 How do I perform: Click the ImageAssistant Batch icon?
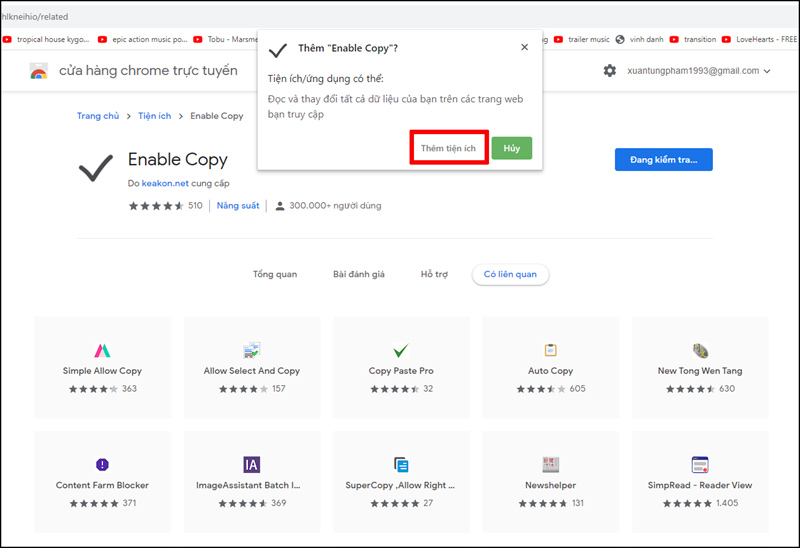point(252,464)
